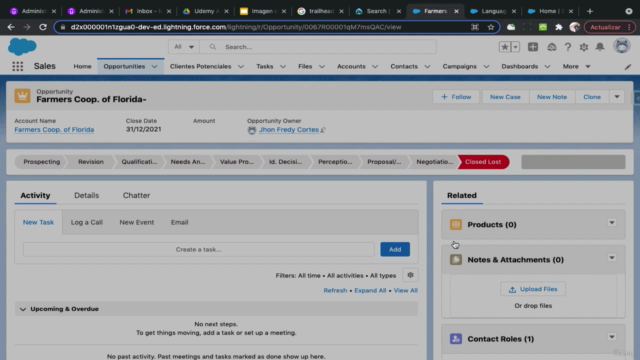The image size is (640, 360).
Task: Open the Notifications bell icon
Action: point(600,47)
